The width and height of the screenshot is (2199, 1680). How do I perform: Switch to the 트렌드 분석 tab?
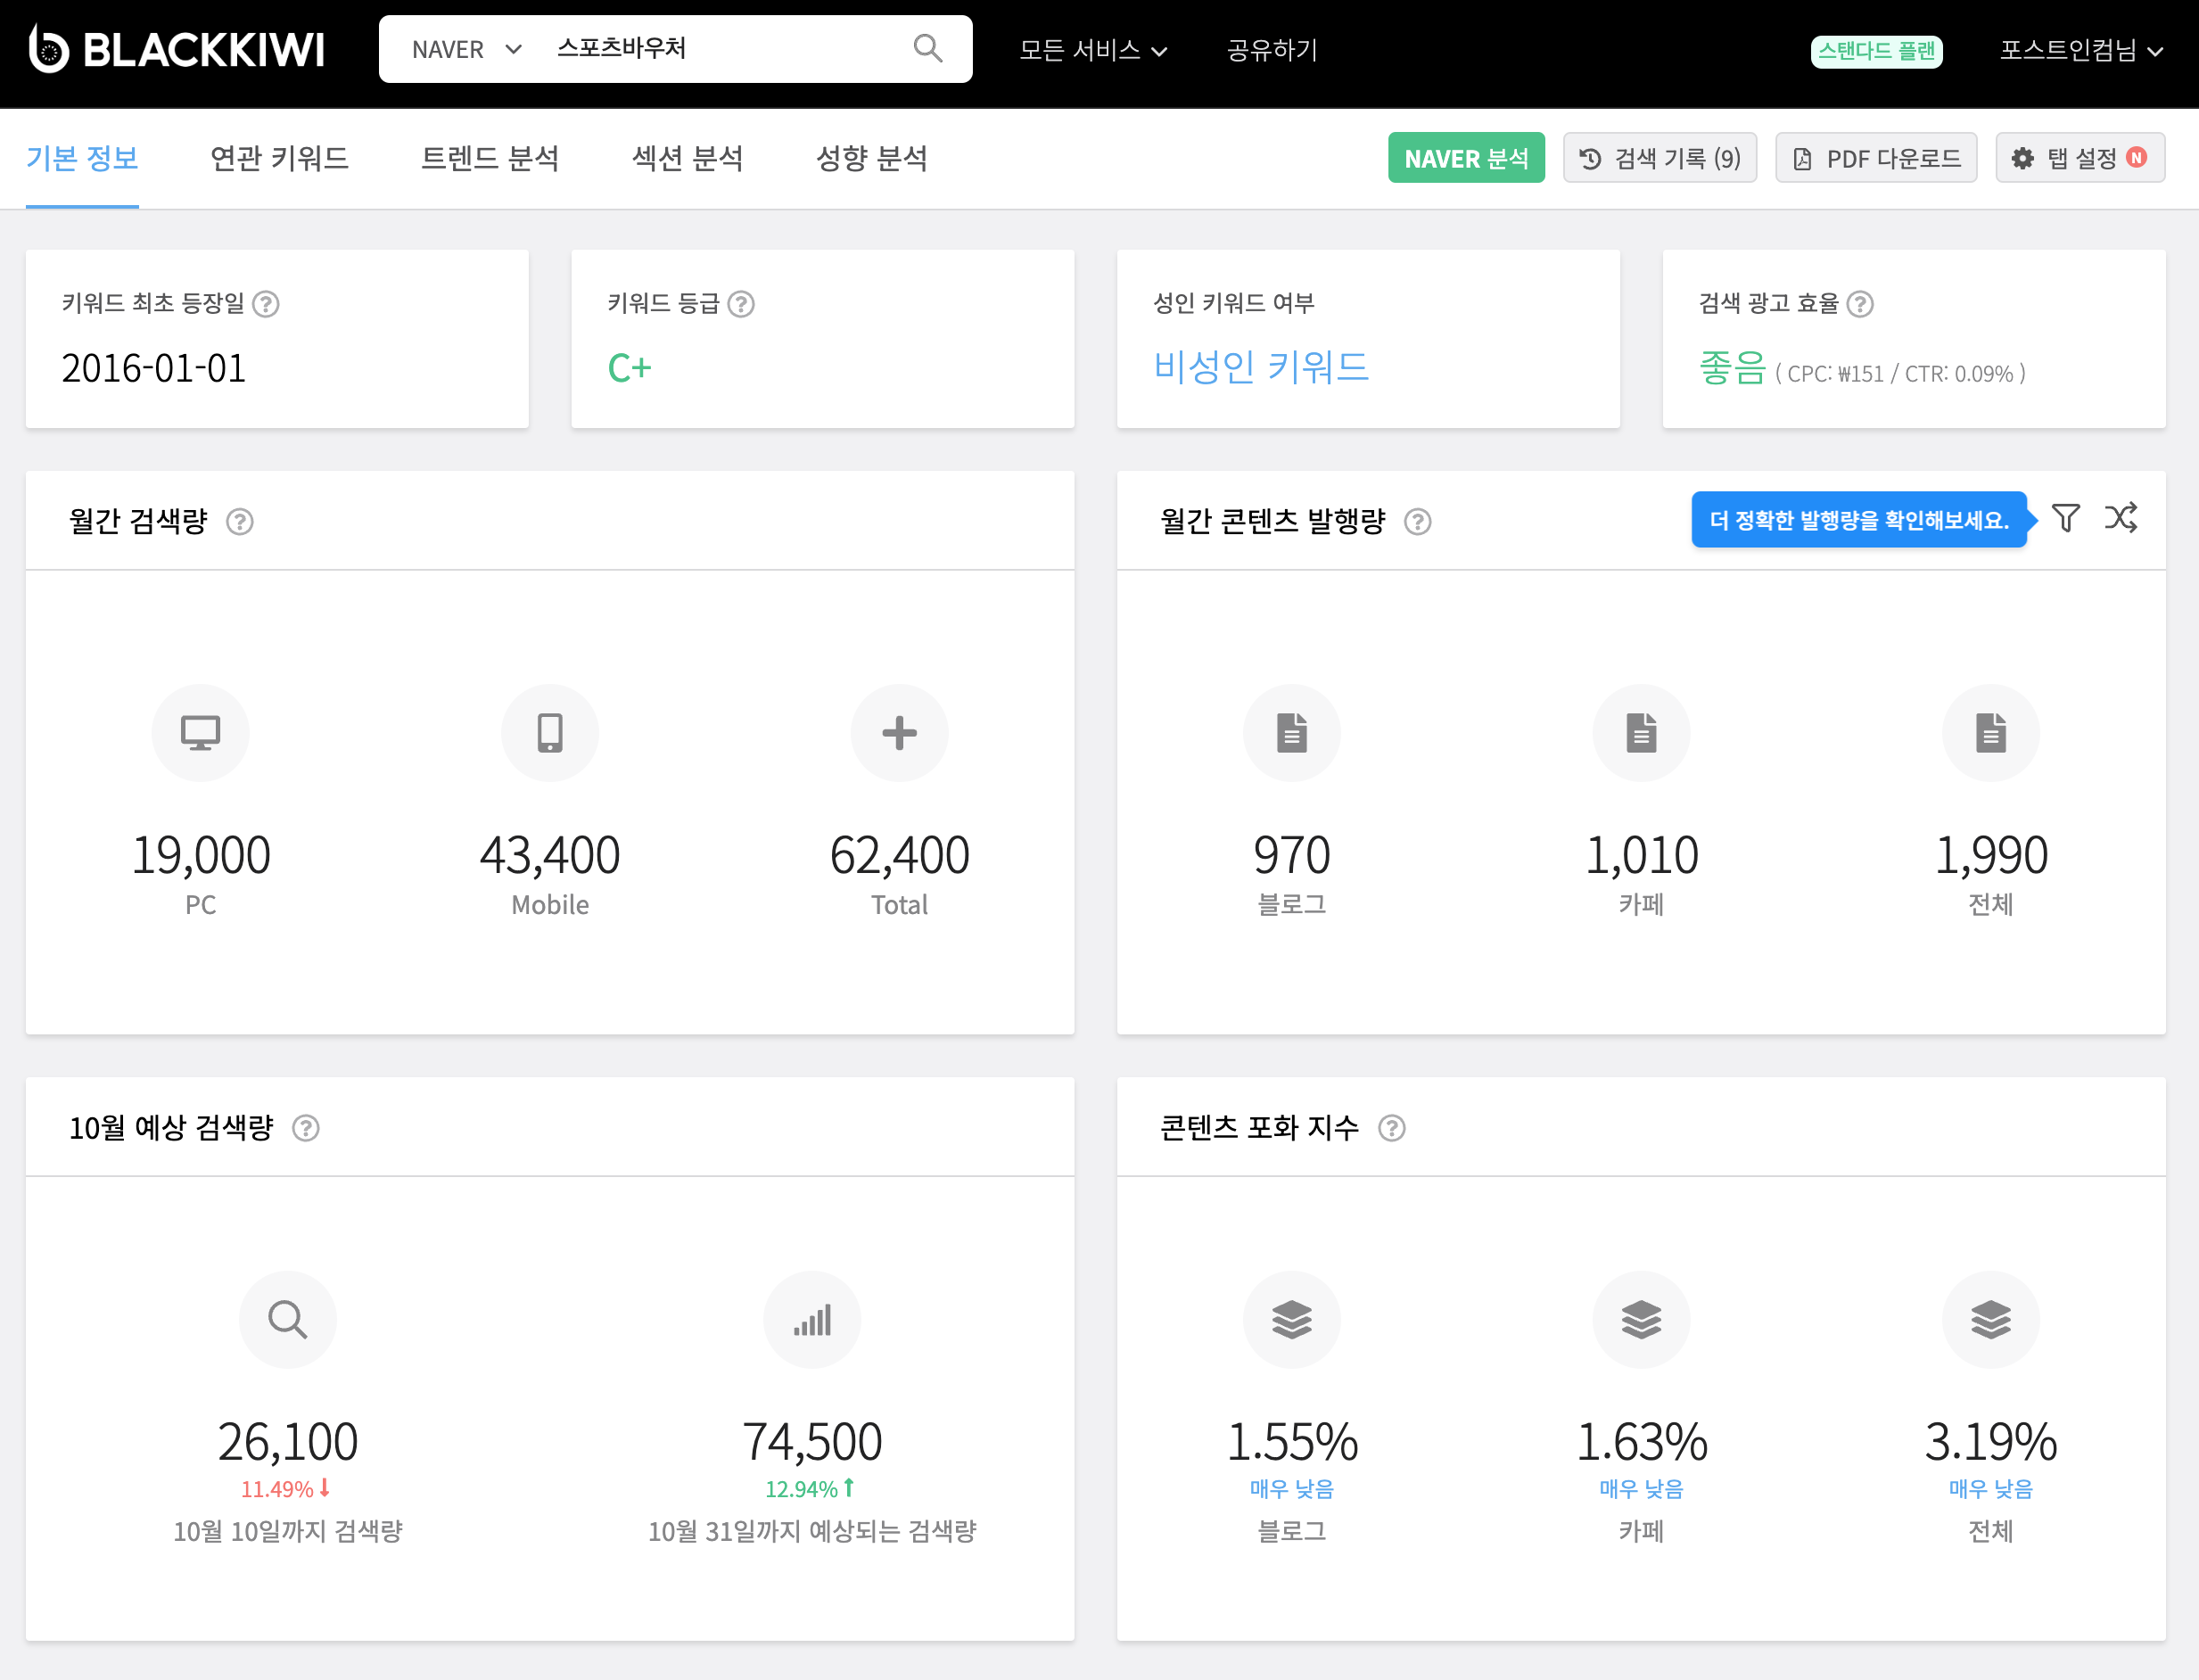490,158
